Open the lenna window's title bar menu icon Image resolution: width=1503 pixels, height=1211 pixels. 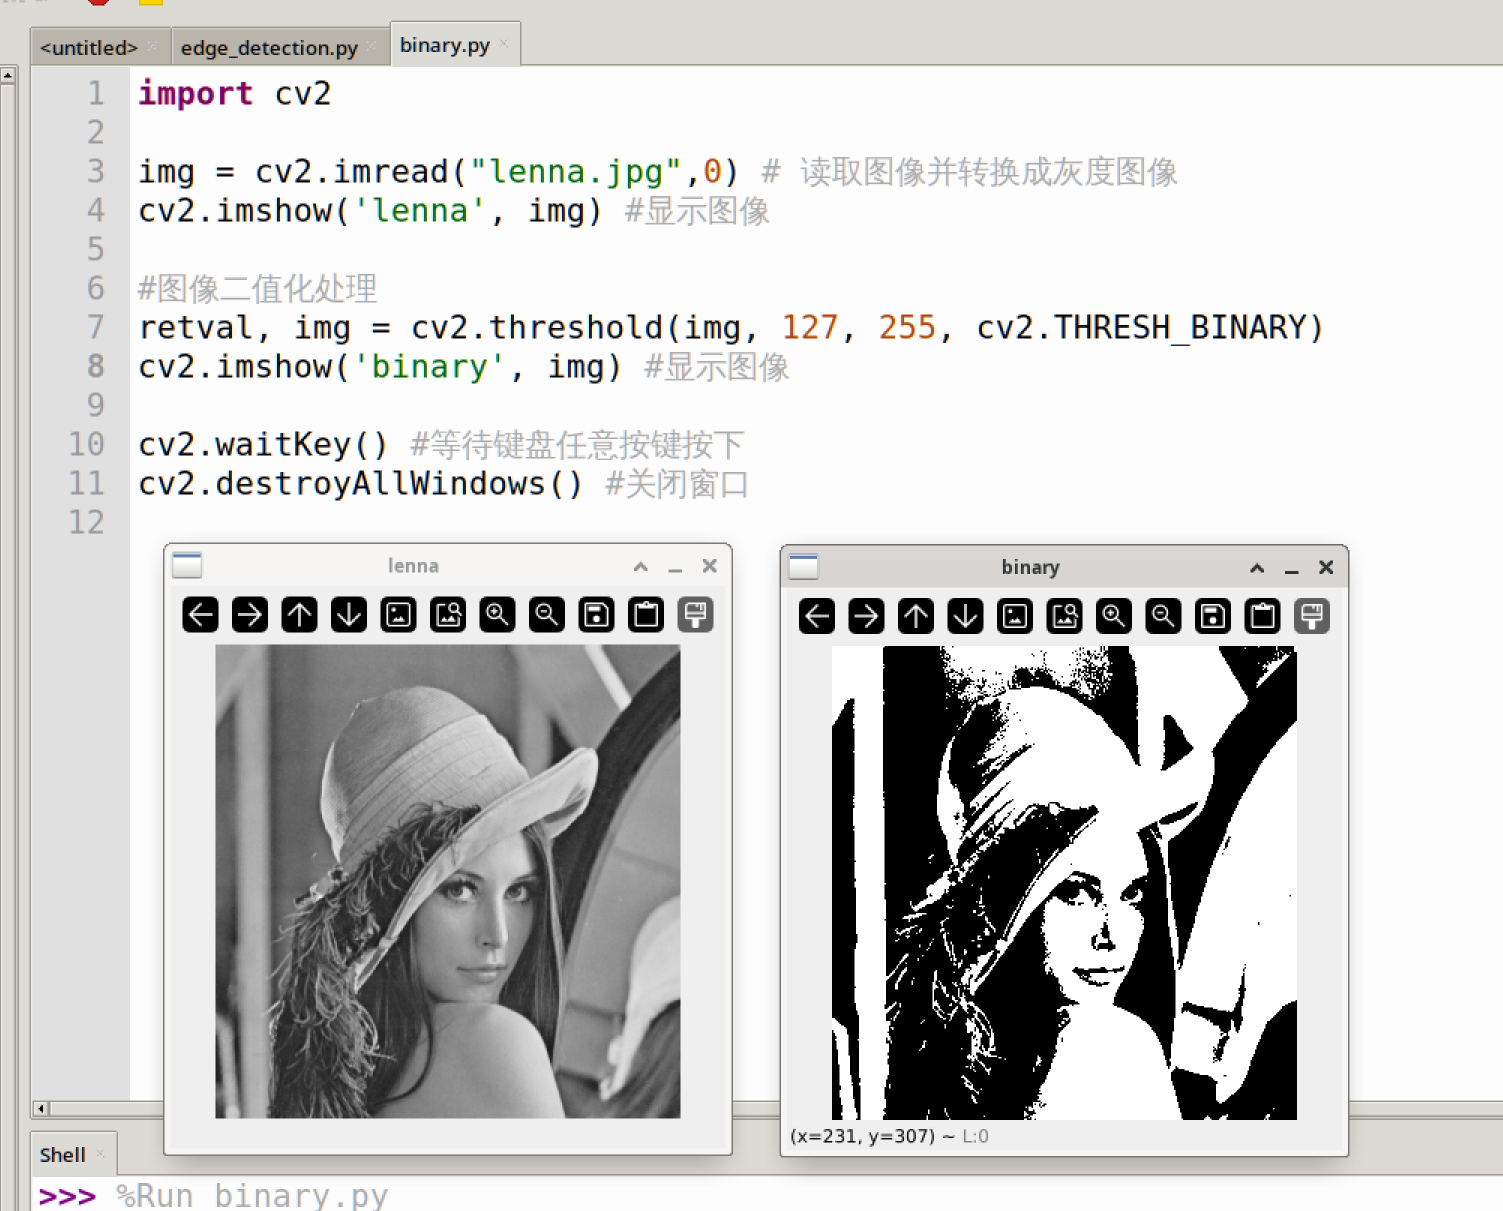(187, 565)
